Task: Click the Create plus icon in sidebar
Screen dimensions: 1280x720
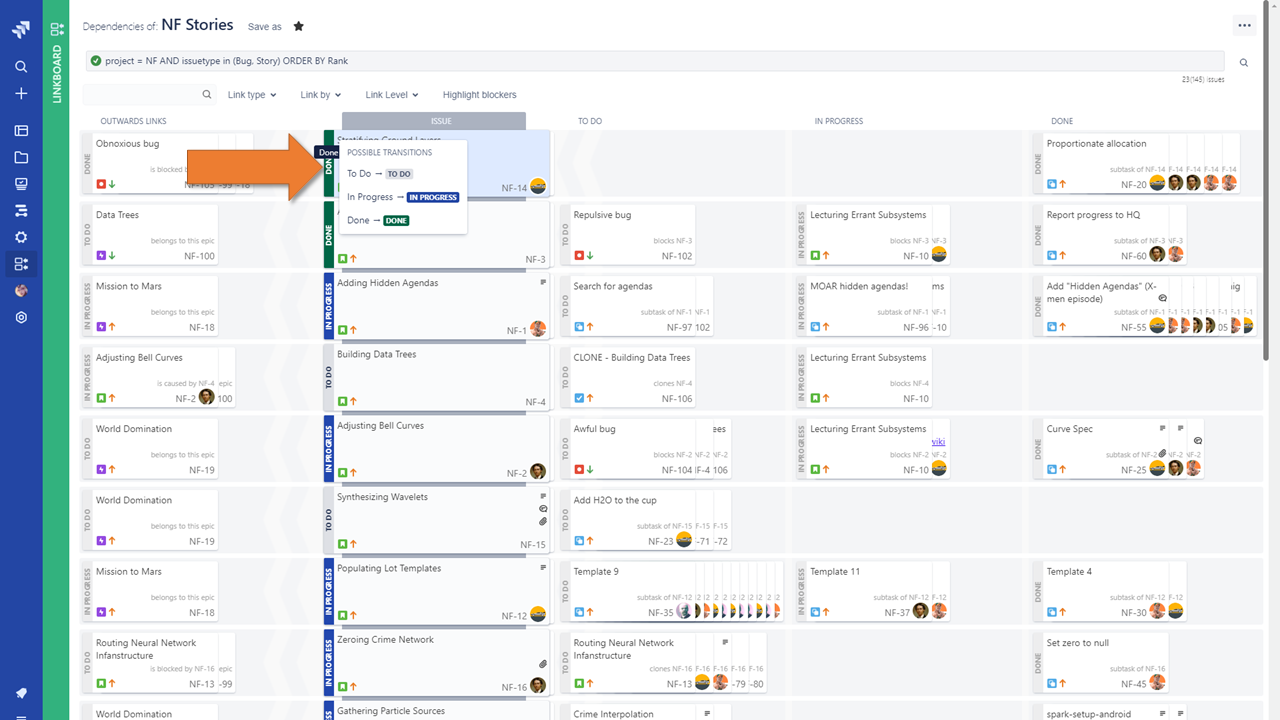Action: point(21,93)
